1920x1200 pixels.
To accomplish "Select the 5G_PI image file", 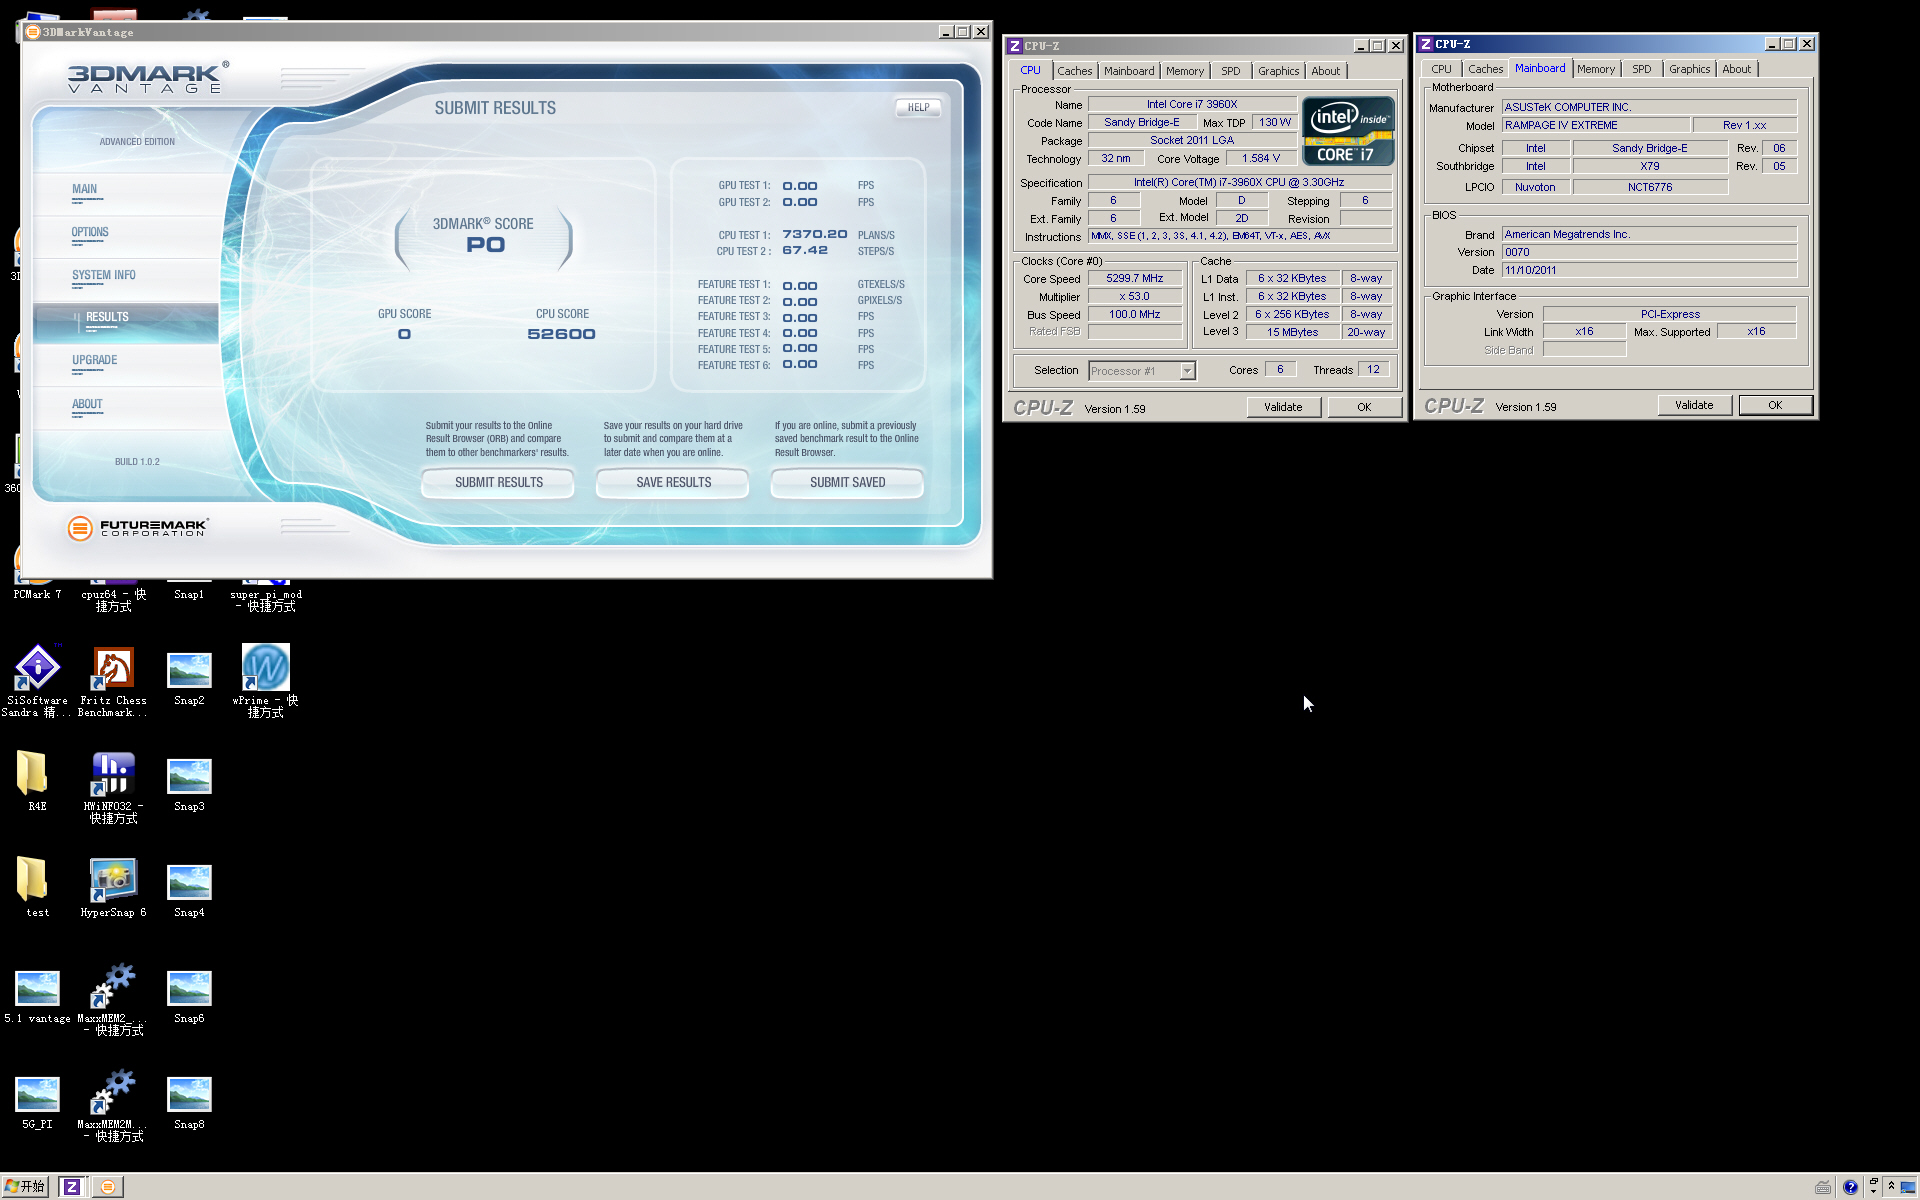I will point(37,1104).
